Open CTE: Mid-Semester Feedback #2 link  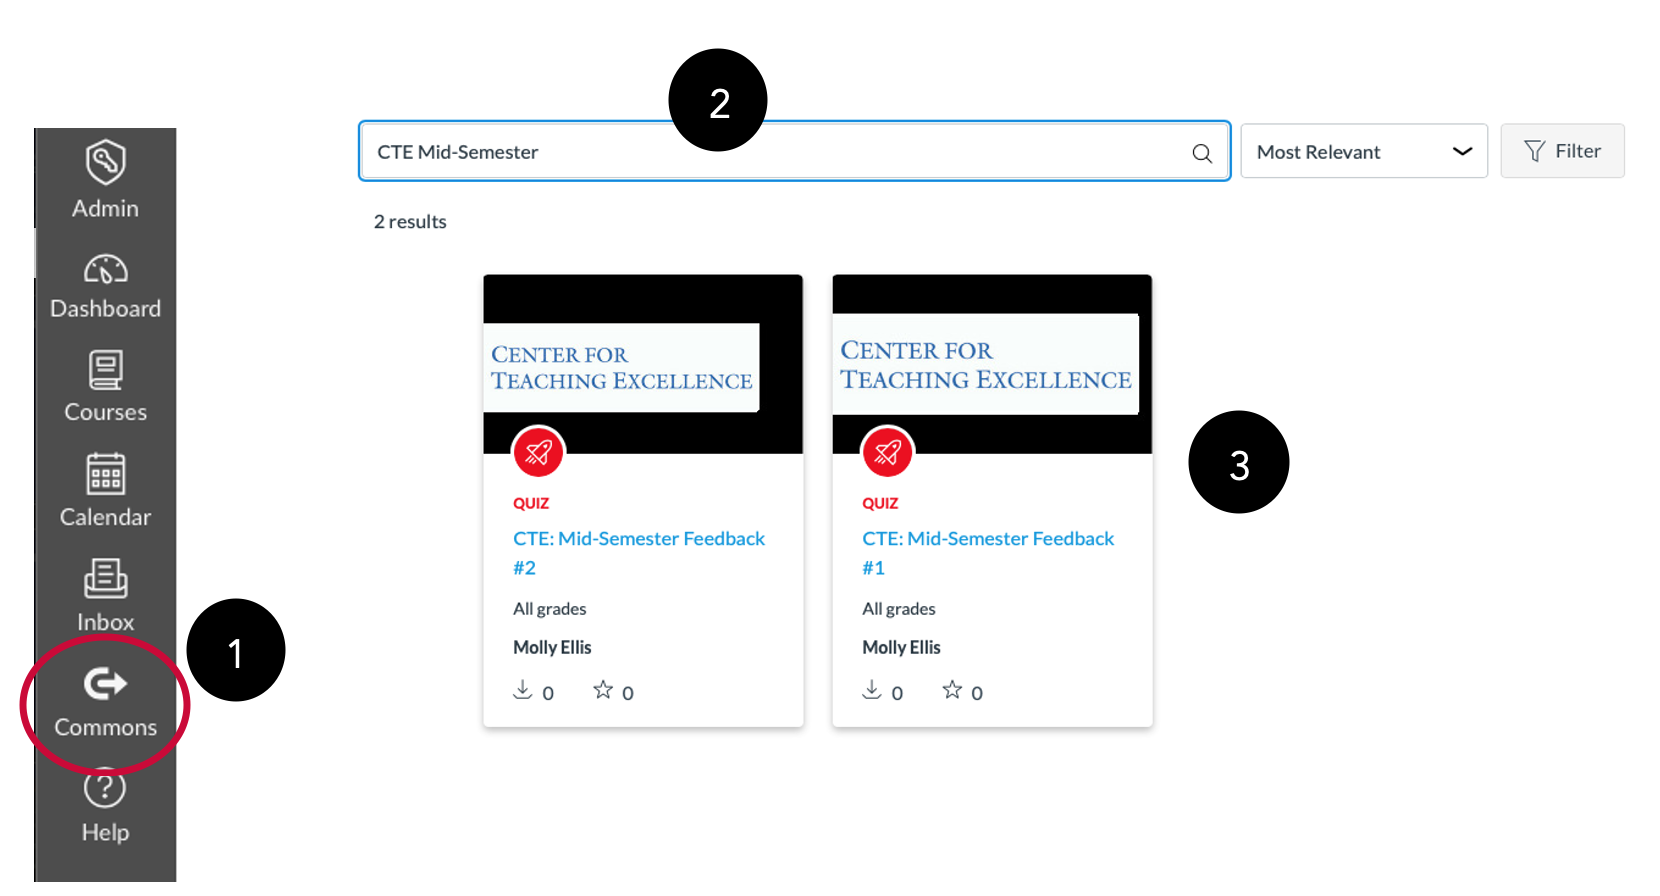coord(639,553)
